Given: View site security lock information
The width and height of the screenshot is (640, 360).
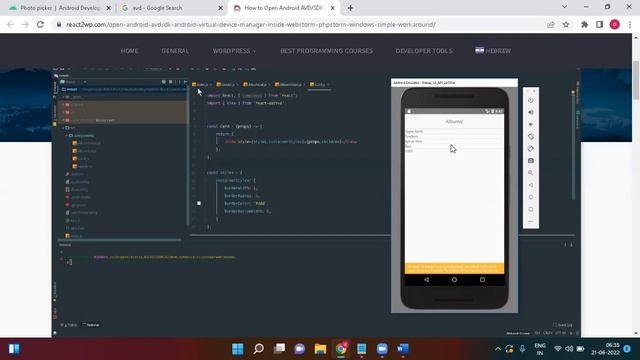Looking at the screenshot, I should 59,24.
